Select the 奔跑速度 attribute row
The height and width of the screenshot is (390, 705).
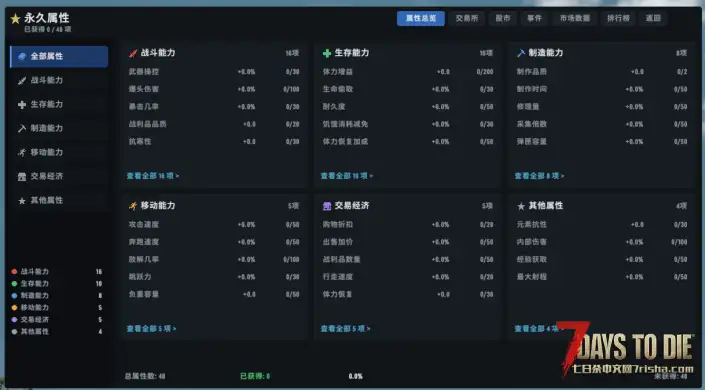tap(214, 242)
